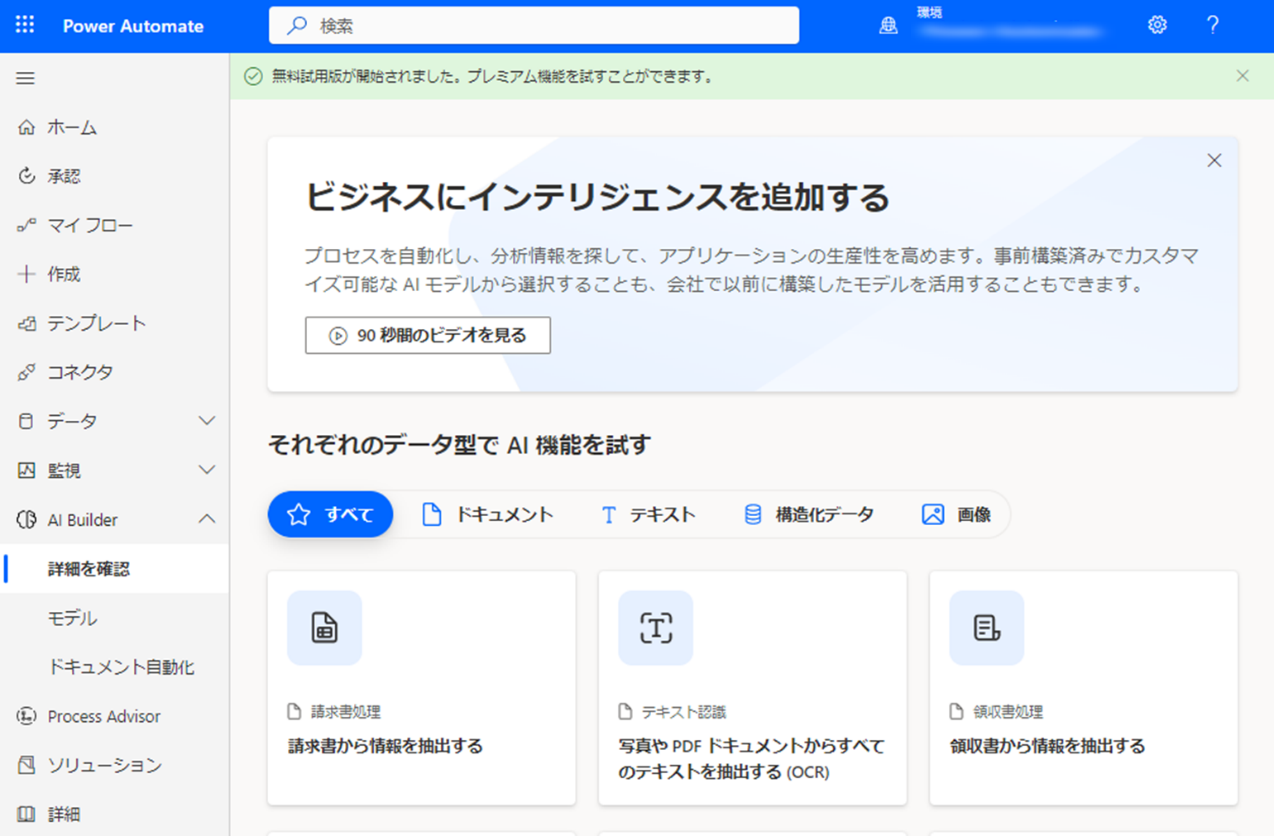Open 写真や PDF ドキュメント OCR card

[x=752, y=688]
